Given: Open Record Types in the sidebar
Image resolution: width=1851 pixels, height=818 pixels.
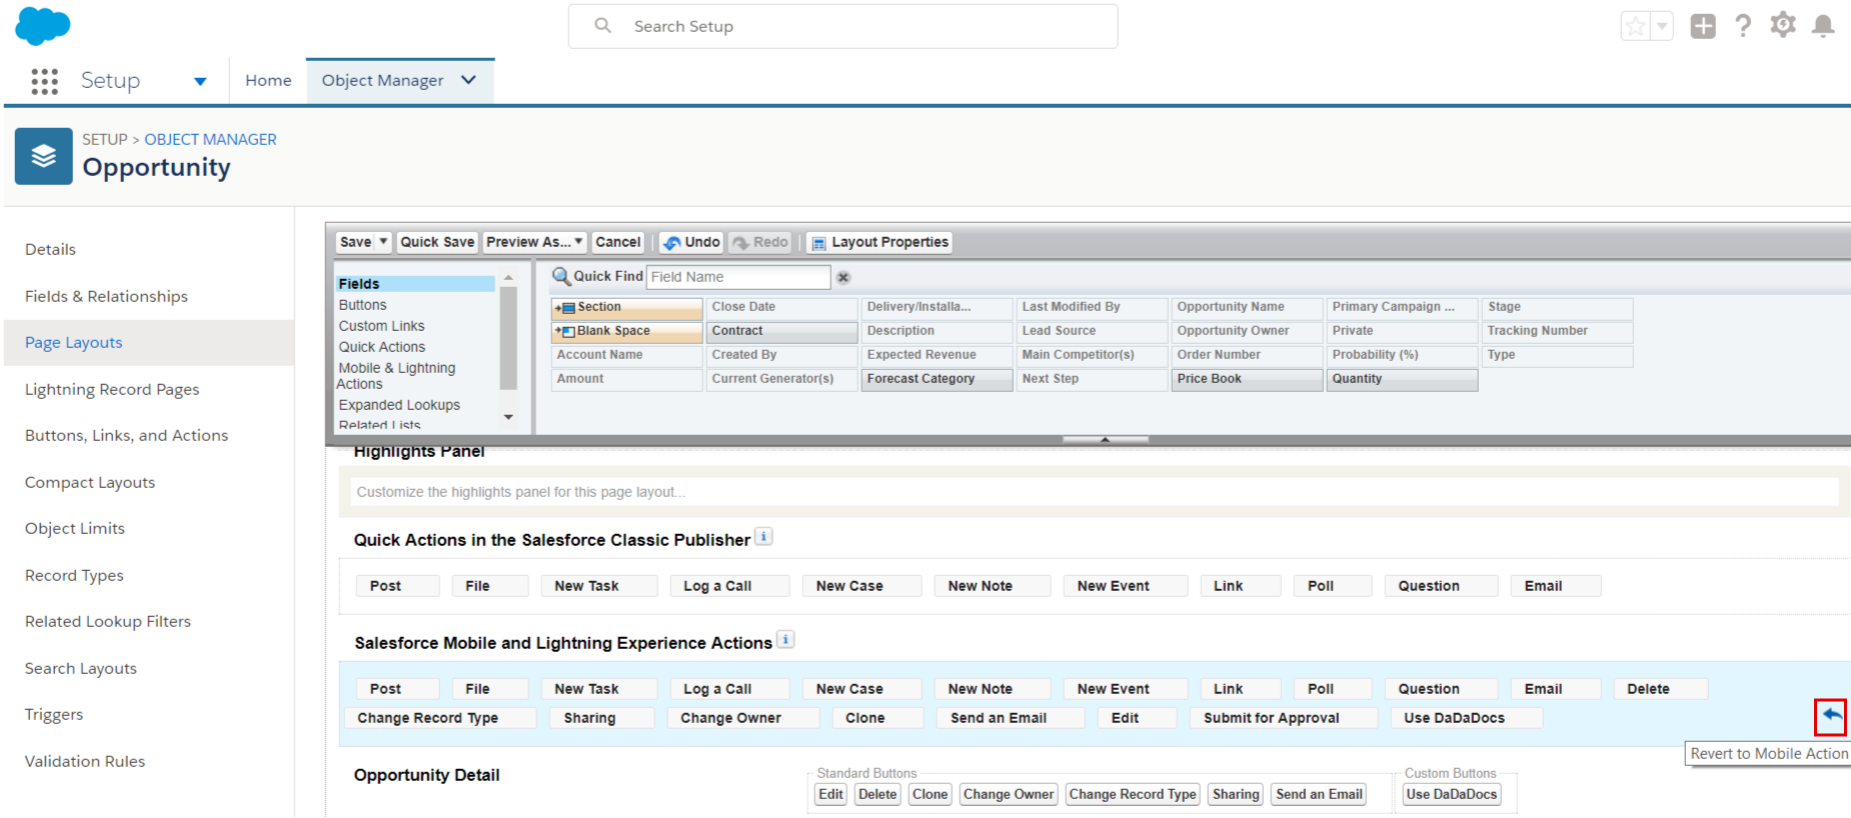Looking at the screenshot, I should point(74,575).
